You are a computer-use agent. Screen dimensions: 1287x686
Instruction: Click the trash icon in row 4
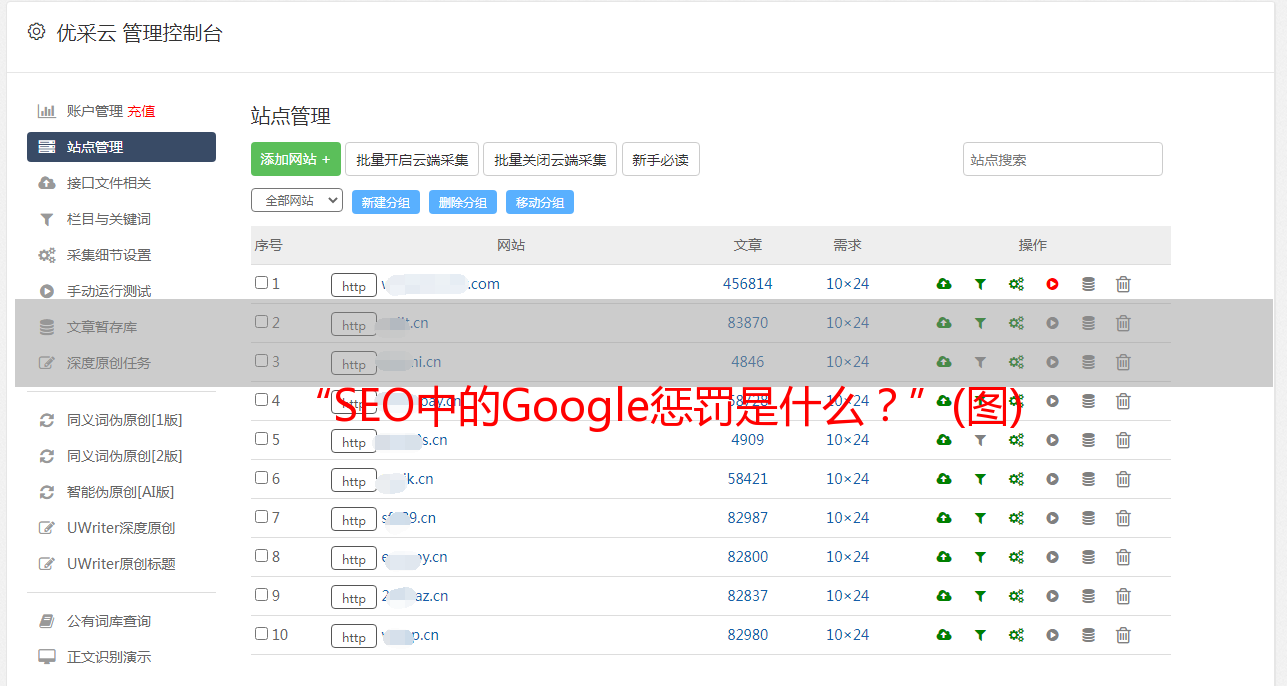(x=1123, y=401)
